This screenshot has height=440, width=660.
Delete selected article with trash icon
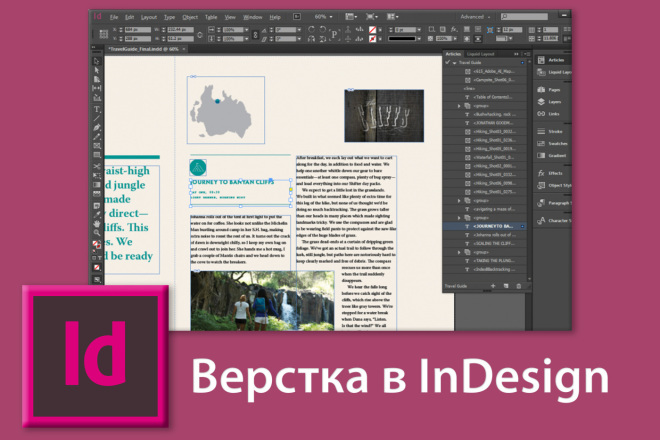click(x=519, y=286)
